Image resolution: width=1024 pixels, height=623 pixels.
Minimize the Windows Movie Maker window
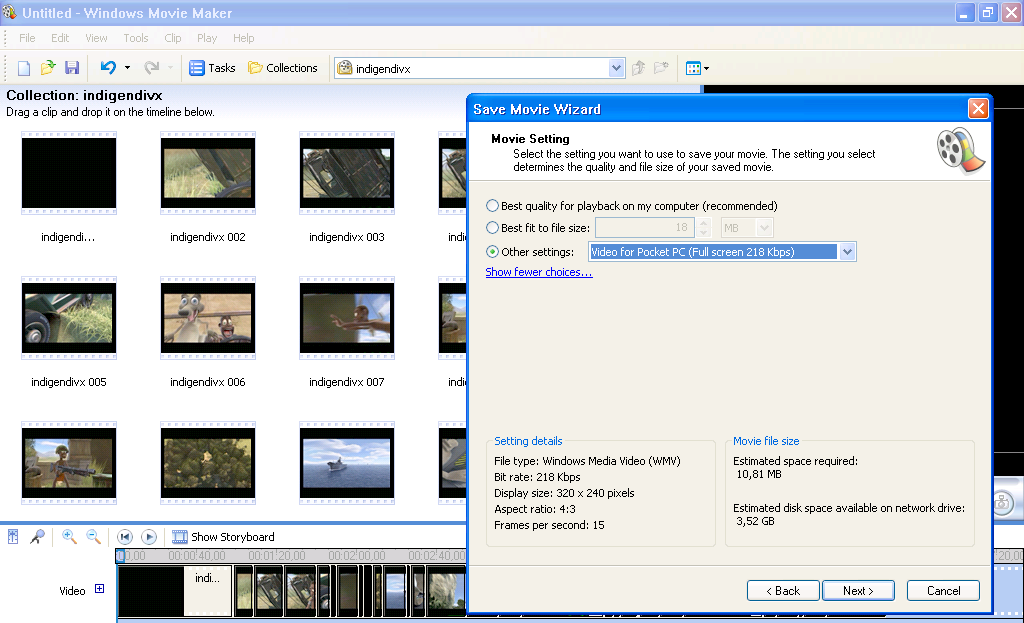pyautogui.click(x=964, y=13)
